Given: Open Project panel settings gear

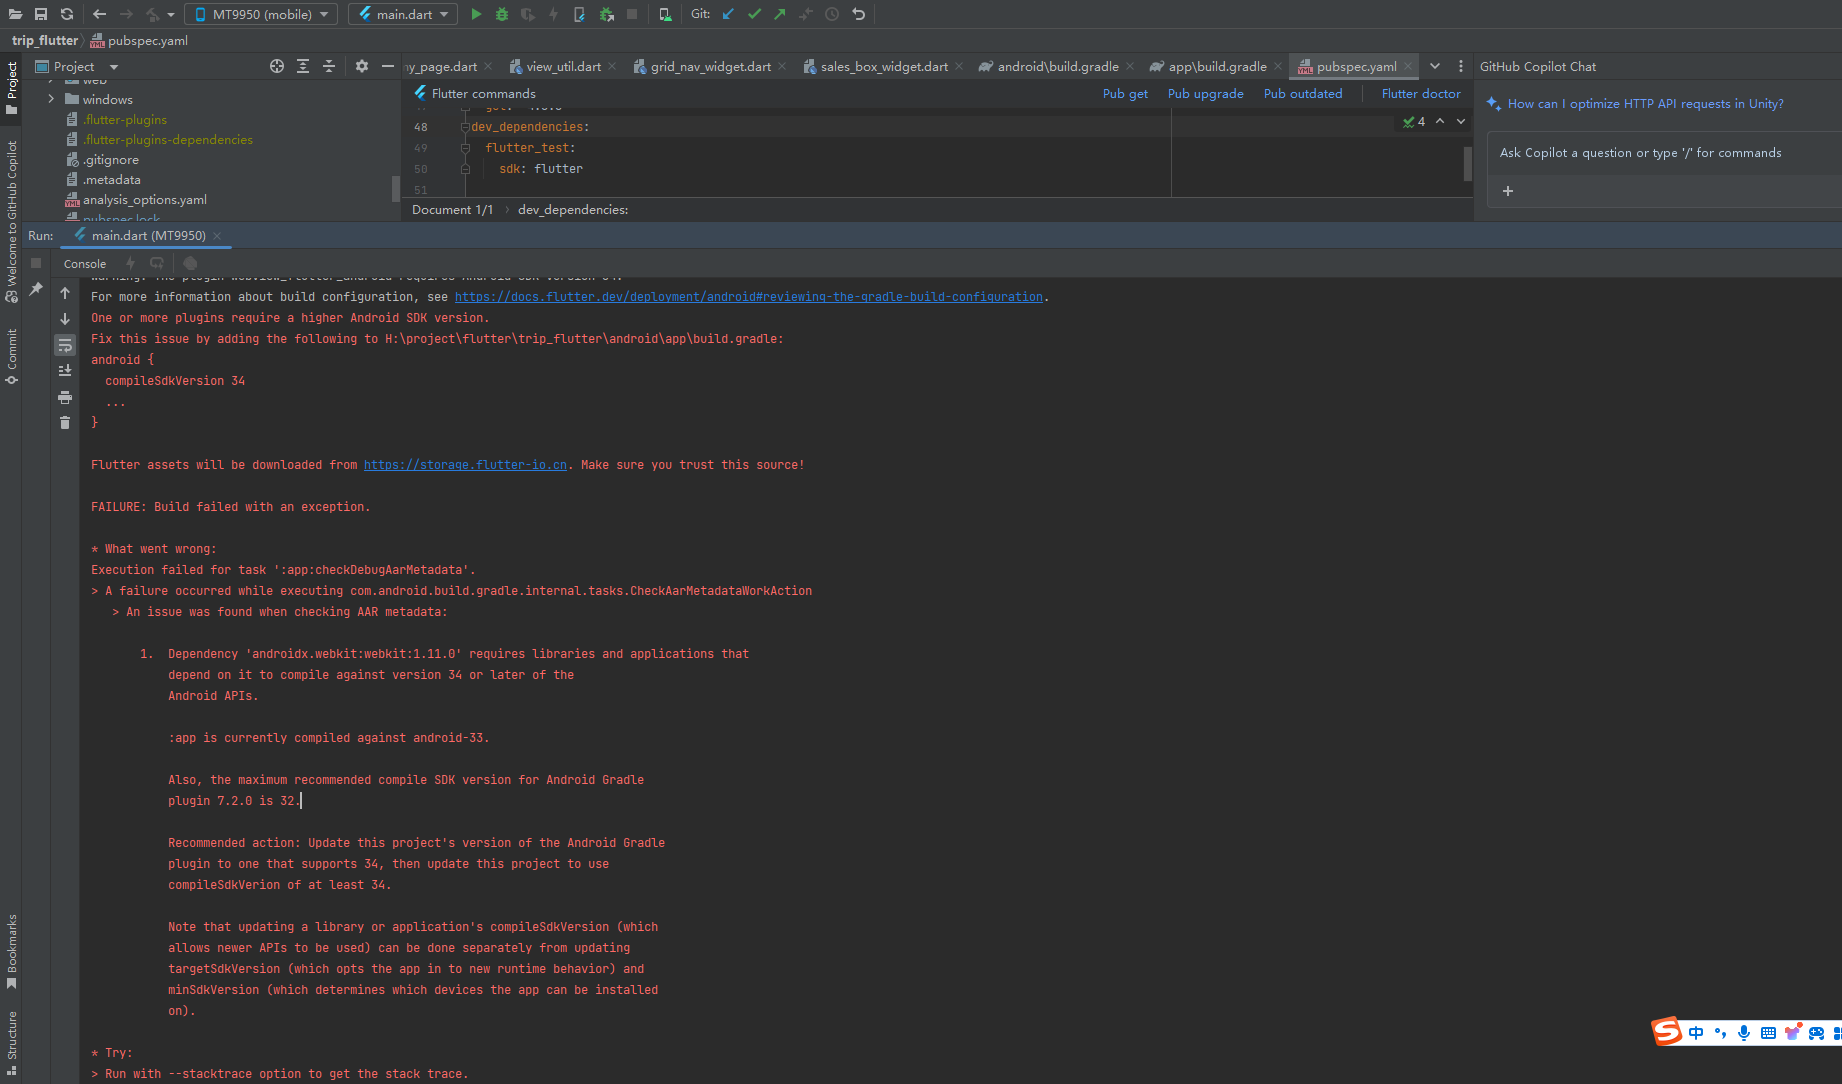Looking at the screenshot, I should [362, 66].
